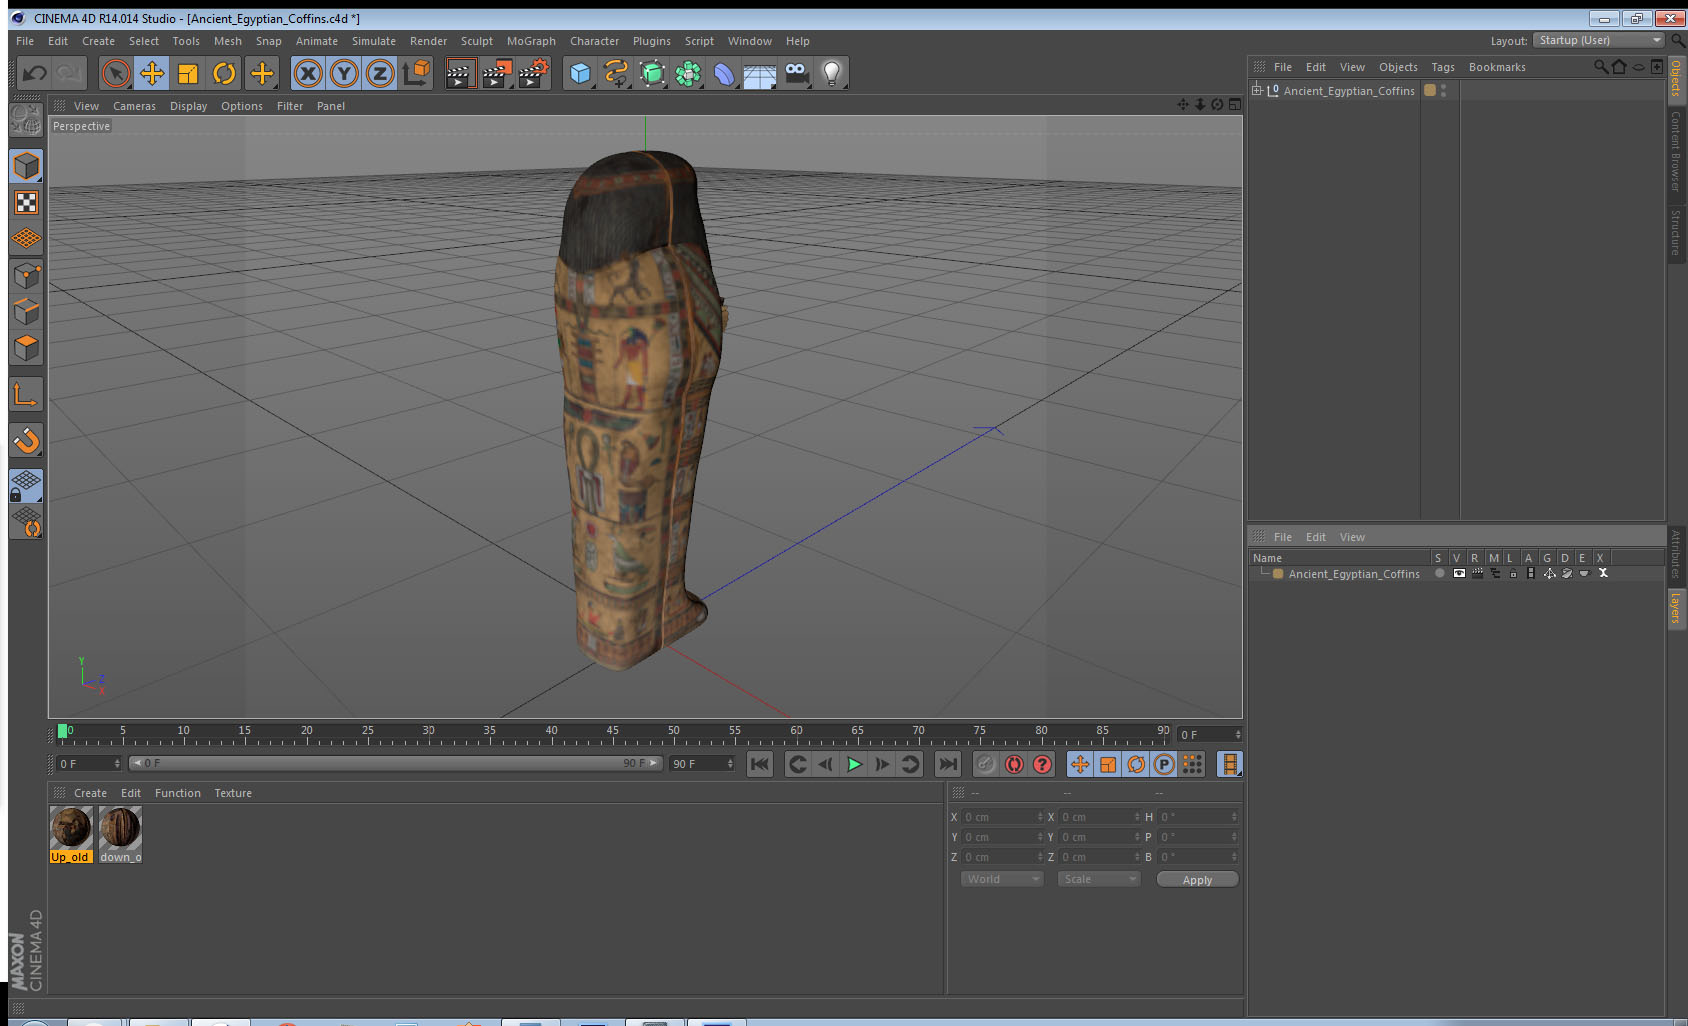The width and height of the screenshot is (1688, 1026).
Task: Click the record active objects button
Action: coord(986,764)
